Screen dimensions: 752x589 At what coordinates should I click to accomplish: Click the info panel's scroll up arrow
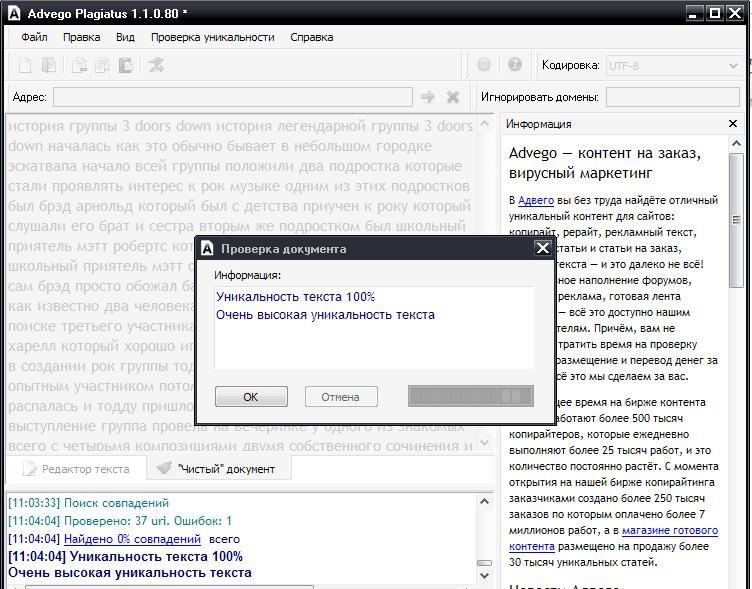point(736,143)
